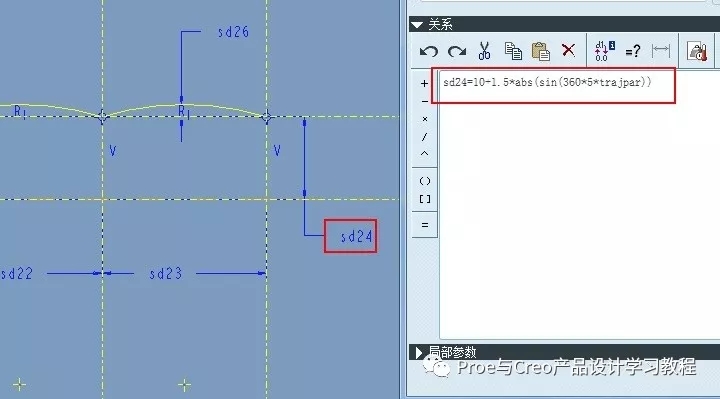Screen dimensions: 720x399
Task: Expand the 局部参数 section
Action: point(418,353)
